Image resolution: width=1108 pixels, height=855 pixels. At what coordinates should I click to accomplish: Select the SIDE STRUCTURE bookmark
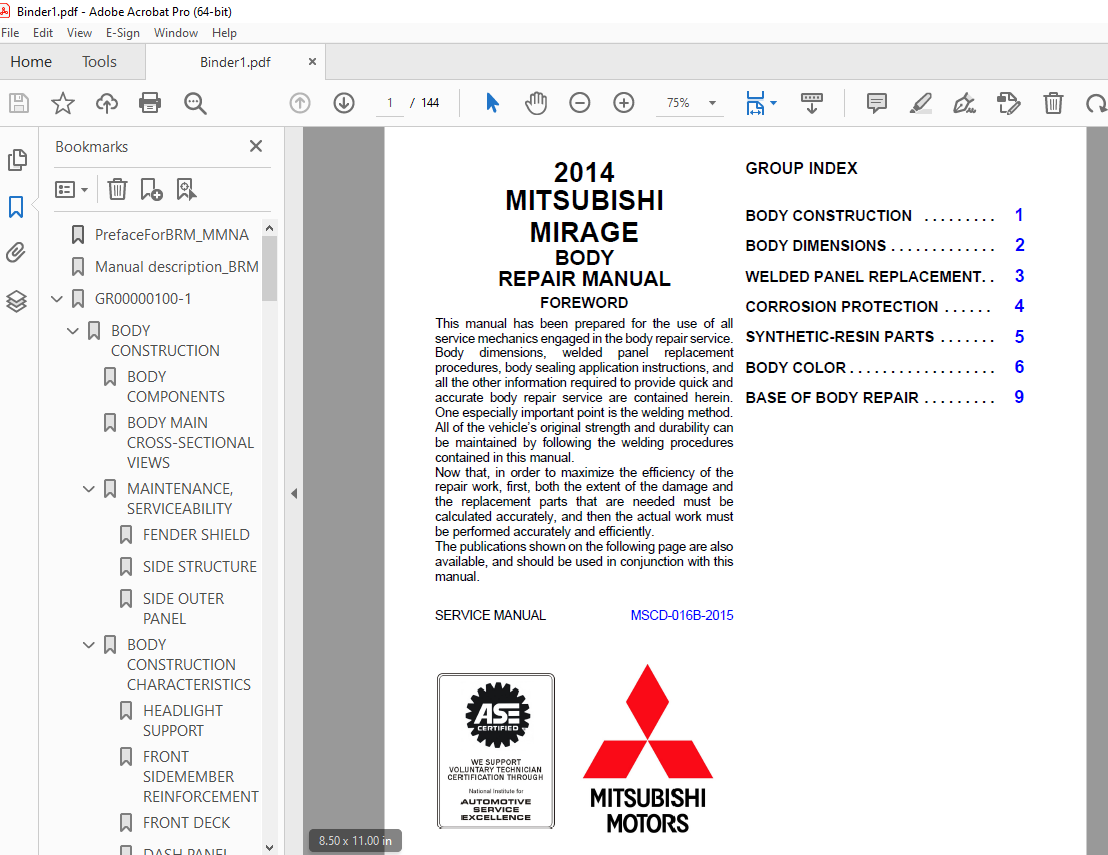[199, 567]
